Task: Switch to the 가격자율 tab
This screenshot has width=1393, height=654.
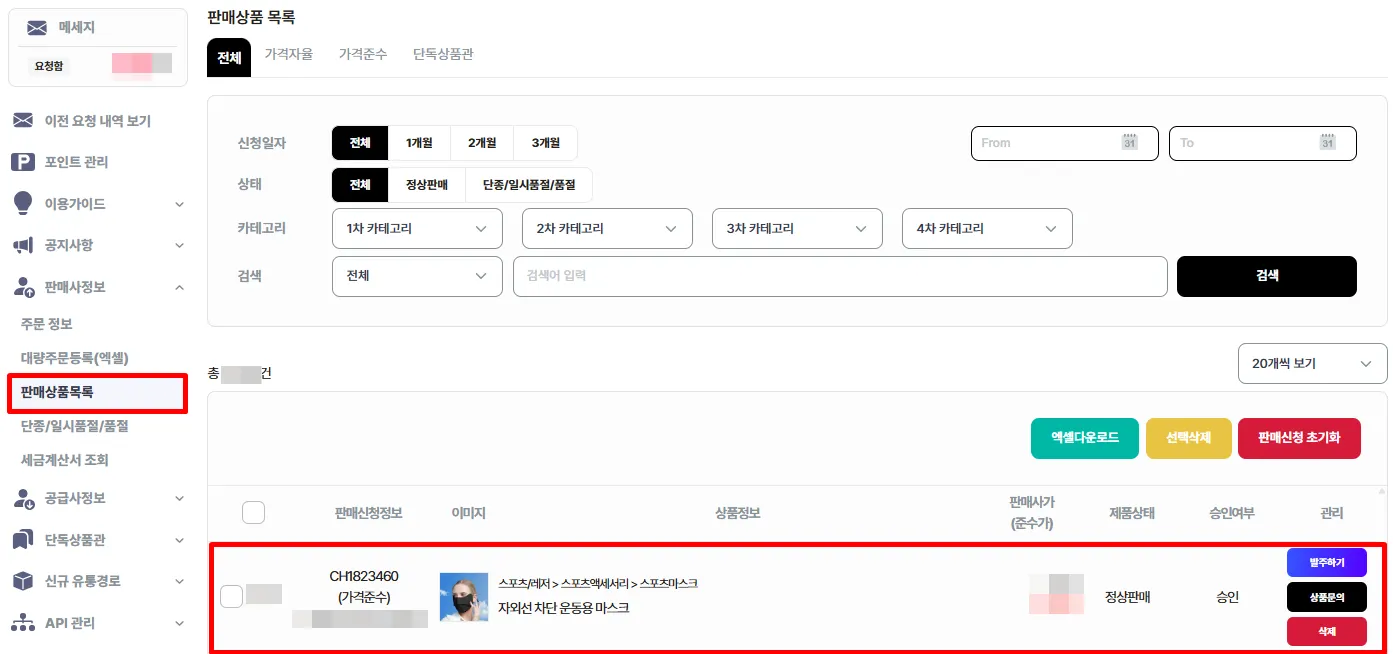Action: tap(289, 54)
